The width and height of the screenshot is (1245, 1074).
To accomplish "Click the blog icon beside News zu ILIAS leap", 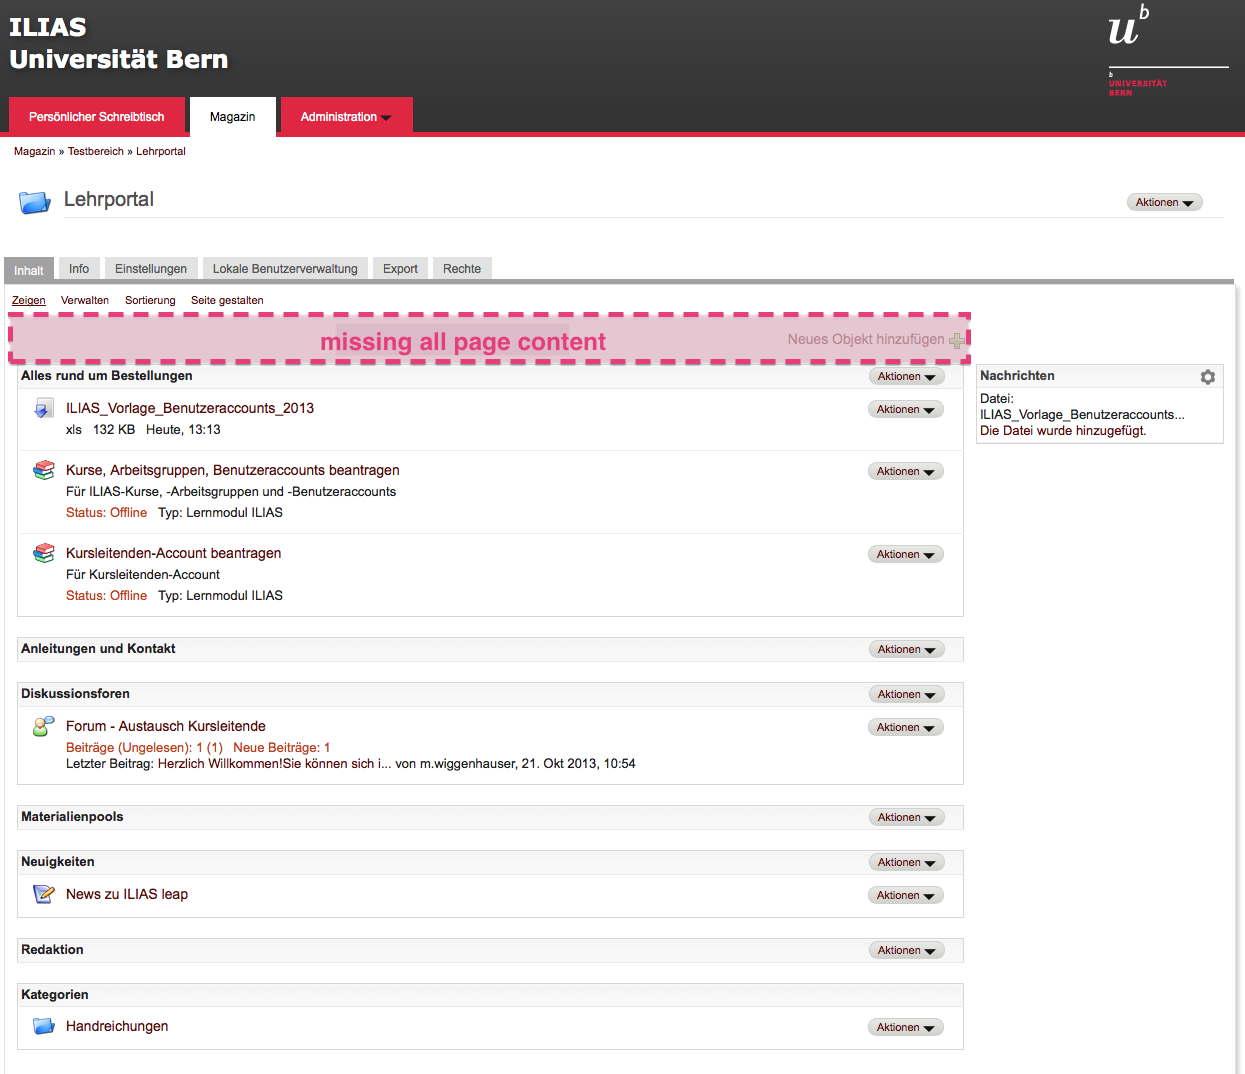I will tap(43, 894).
